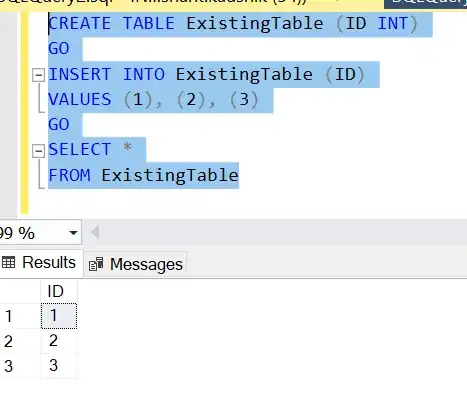Select row header number 1
467x415 pixels.
point(20,316)
